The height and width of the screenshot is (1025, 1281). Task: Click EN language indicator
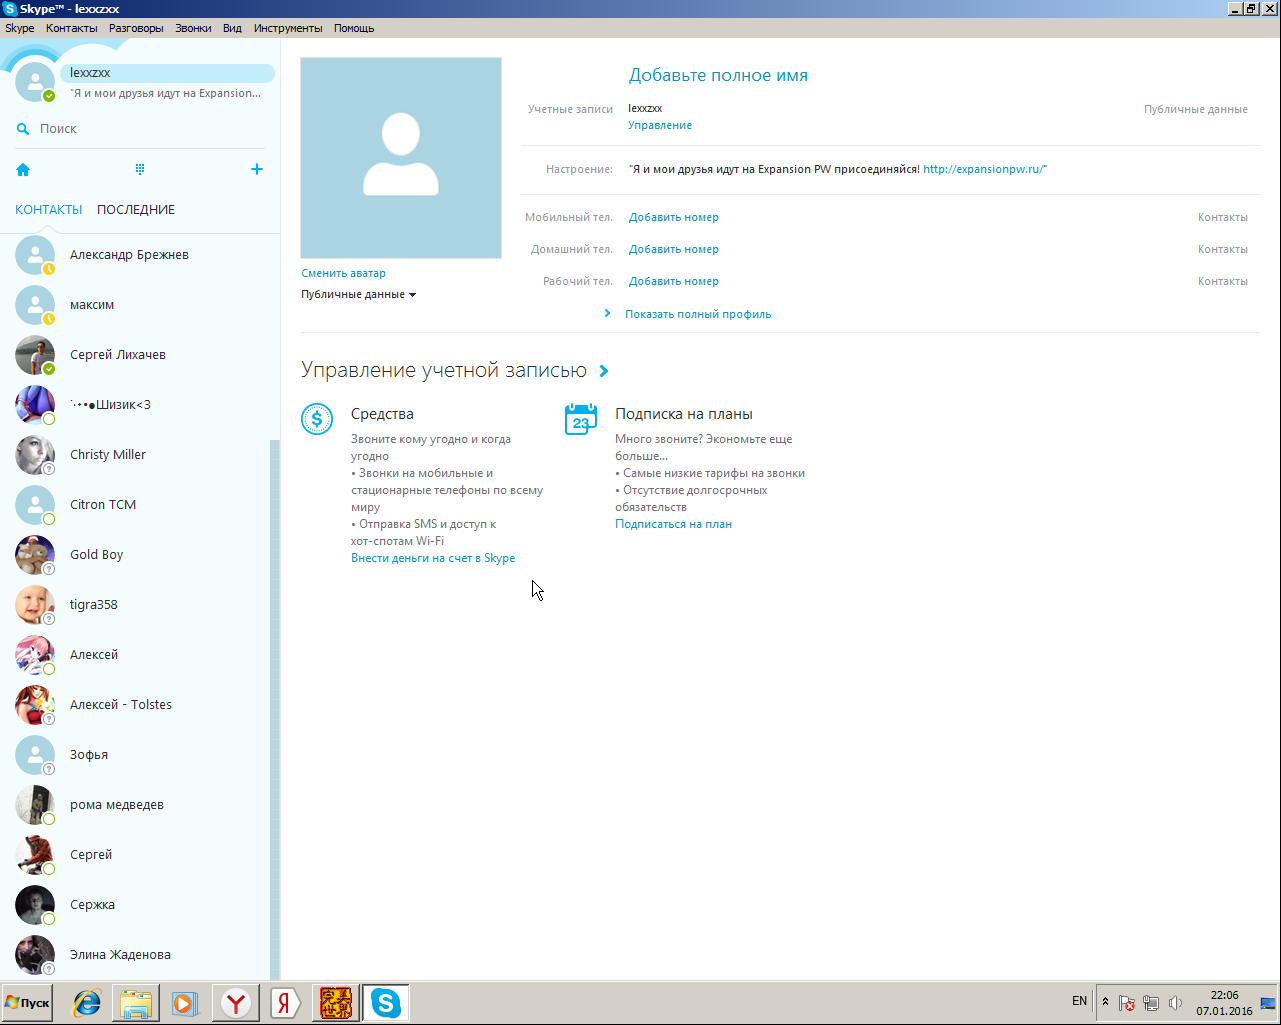(1079, 1001)
